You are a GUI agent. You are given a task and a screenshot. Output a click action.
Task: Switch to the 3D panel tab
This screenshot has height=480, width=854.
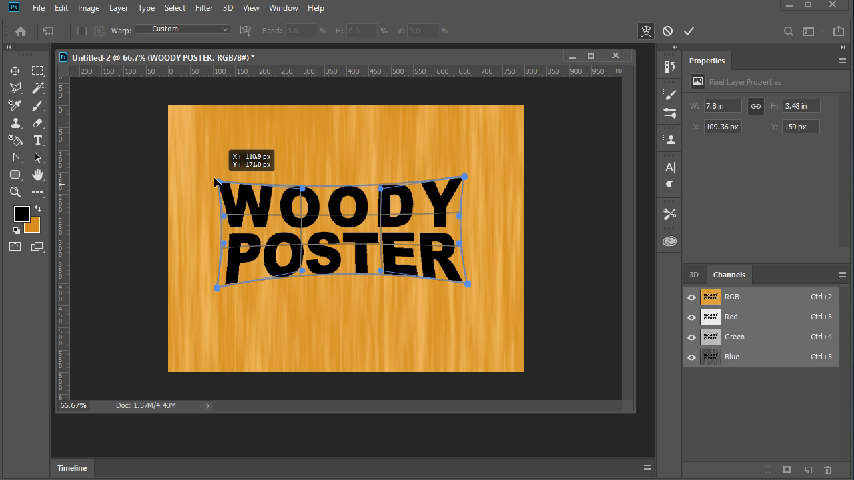694,275
